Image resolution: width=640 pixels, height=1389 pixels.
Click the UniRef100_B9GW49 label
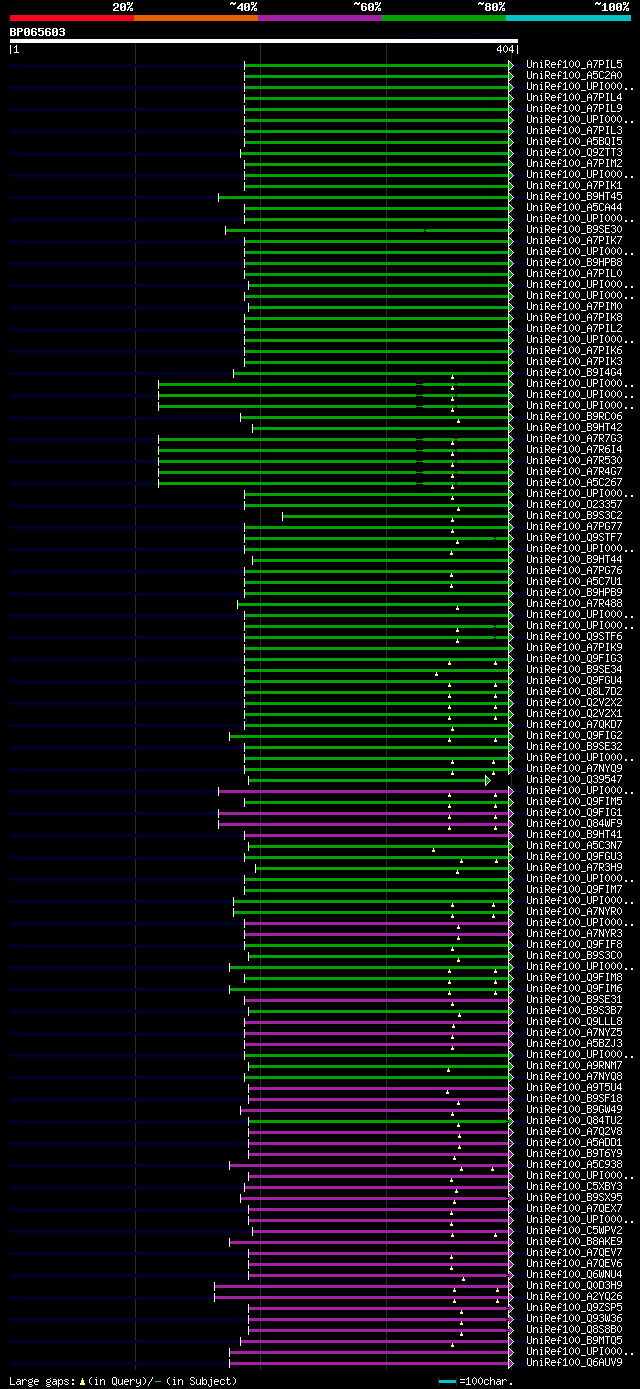574,1109
